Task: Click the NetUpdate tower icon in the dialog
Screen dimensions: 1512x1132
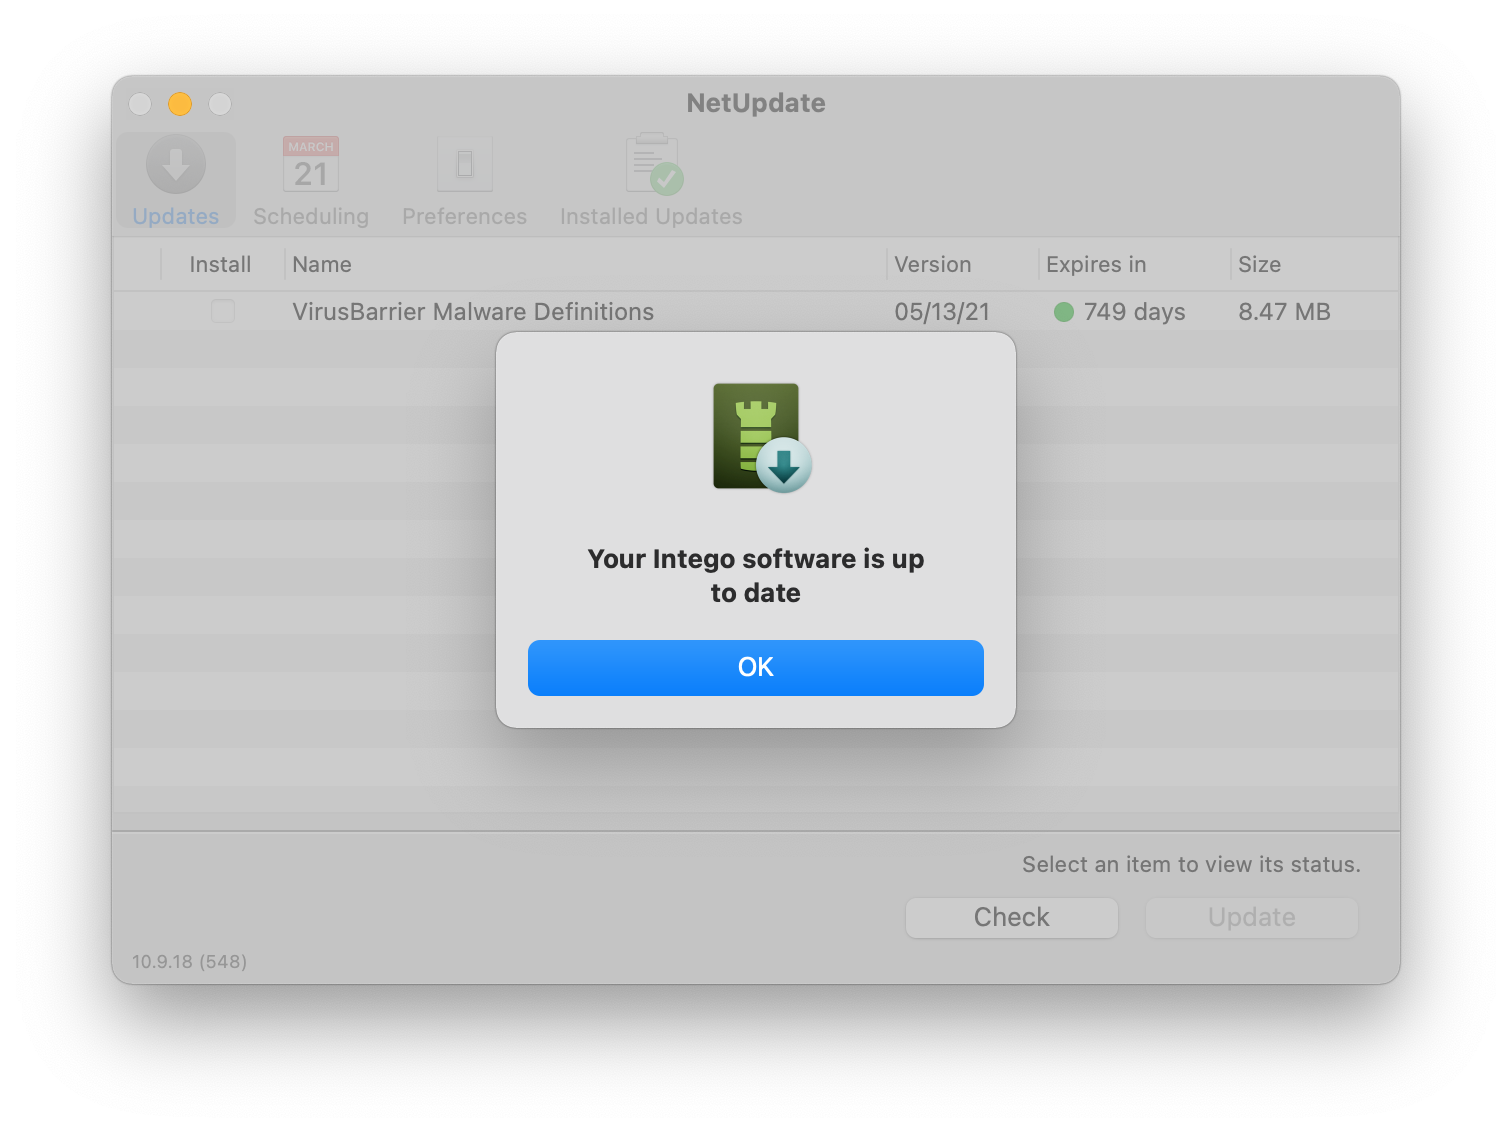Action: click(762, 438)
